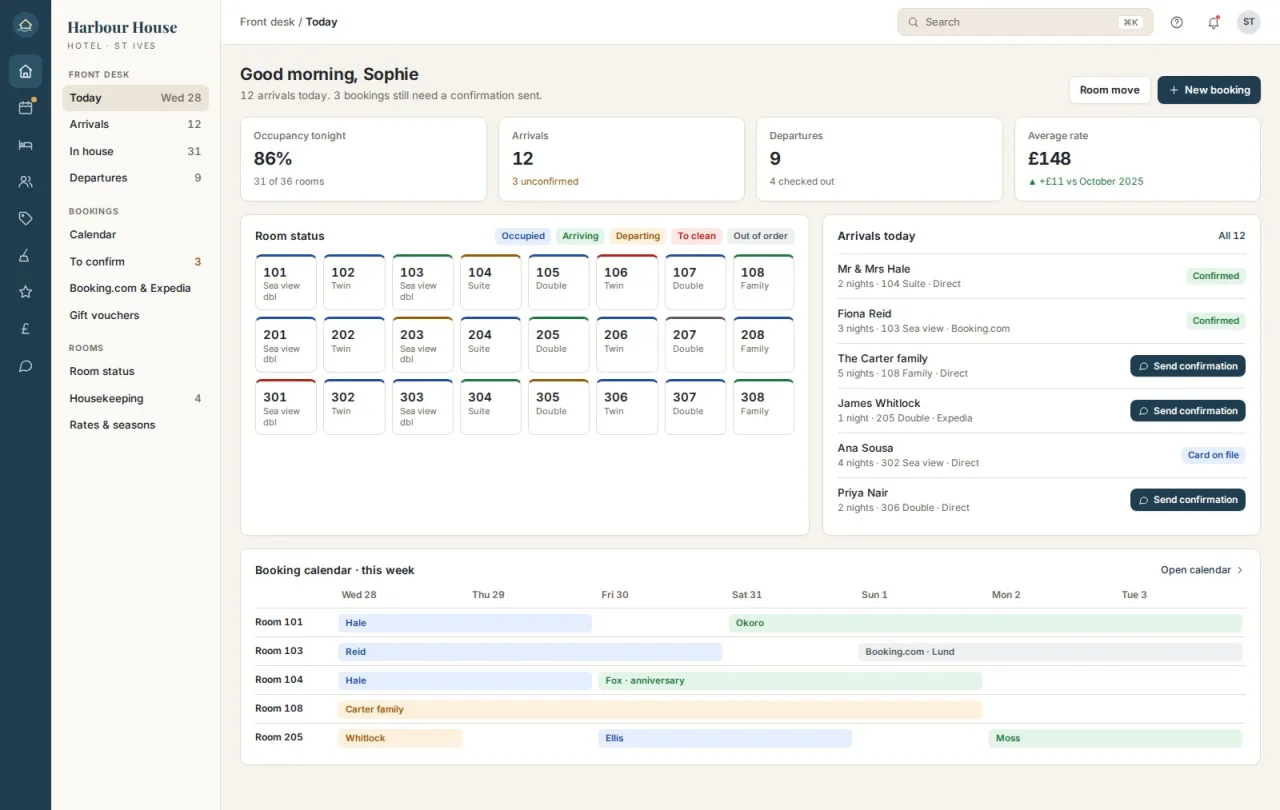Click the Room move button

click(1110, 90)
